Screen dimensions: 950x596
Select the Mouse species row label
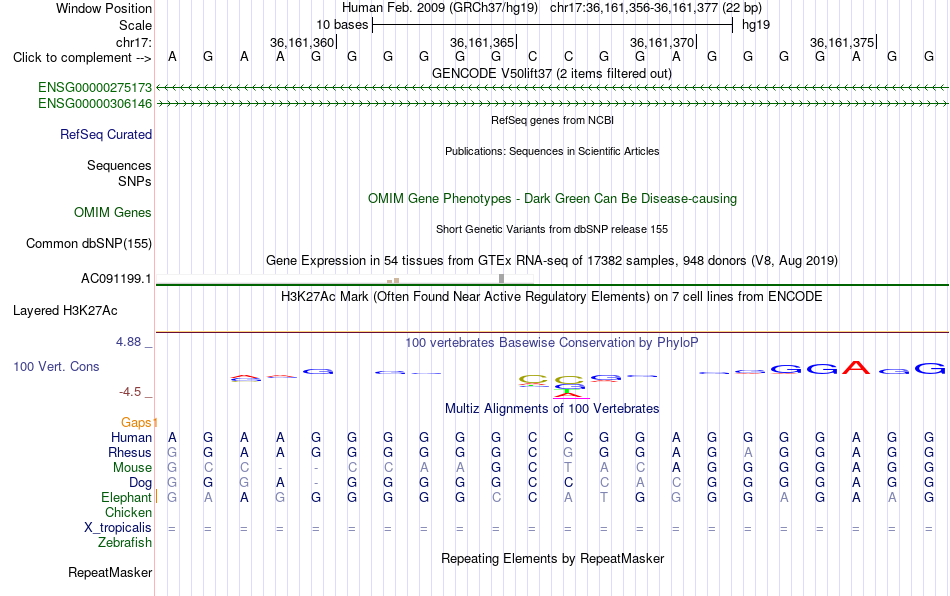[132, 468]
